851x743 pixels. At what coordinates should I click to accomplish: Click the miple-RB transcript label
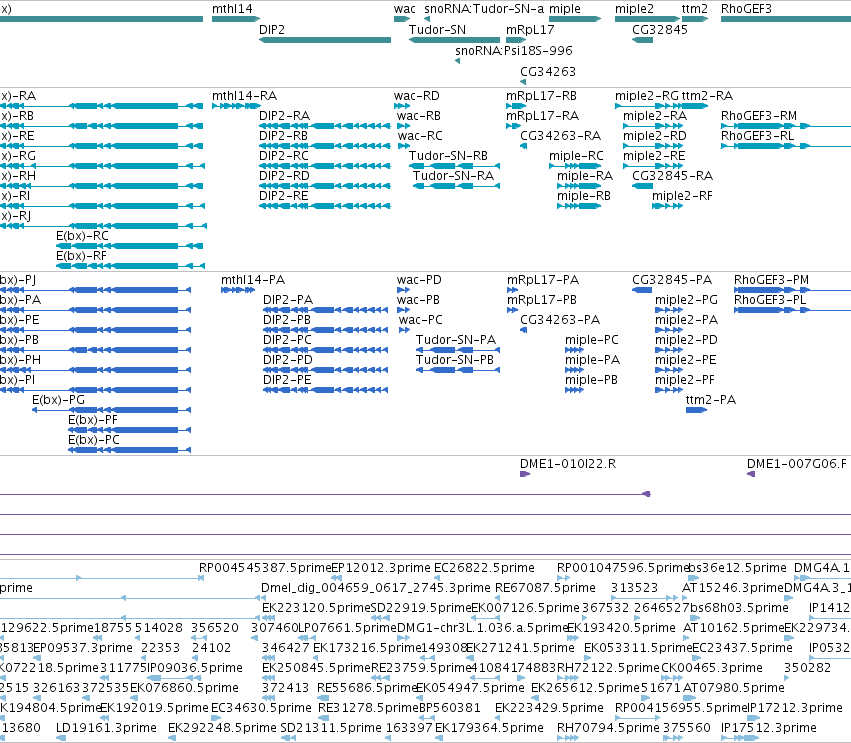point(583,196)
